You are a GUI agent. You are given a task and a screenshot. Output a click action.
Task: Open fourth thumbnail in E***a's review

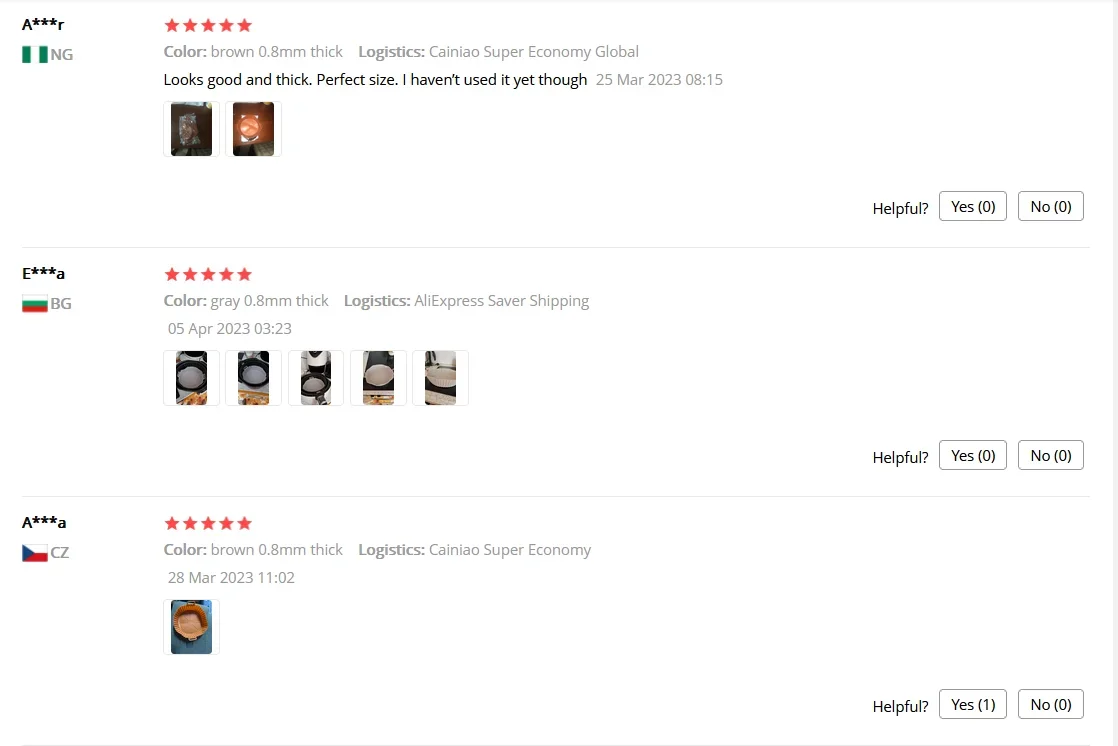[x=378, y=378]
